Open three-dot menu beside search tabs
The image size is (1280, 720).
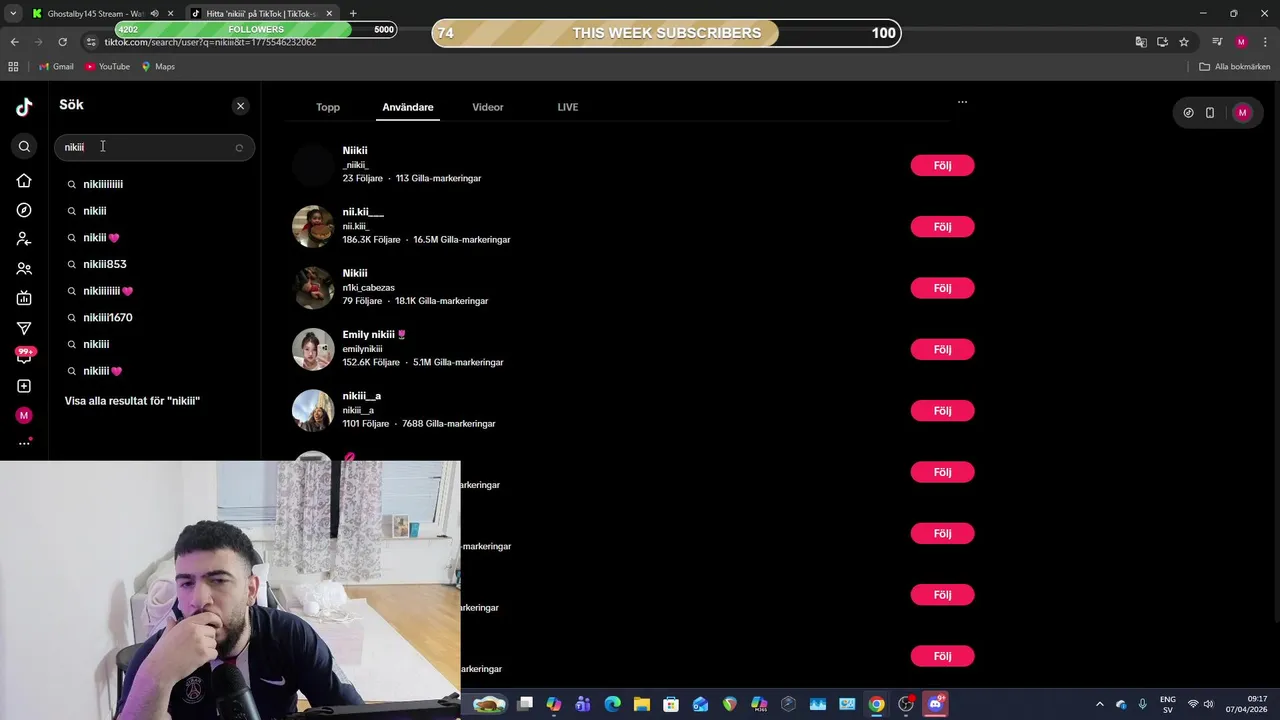962,102
